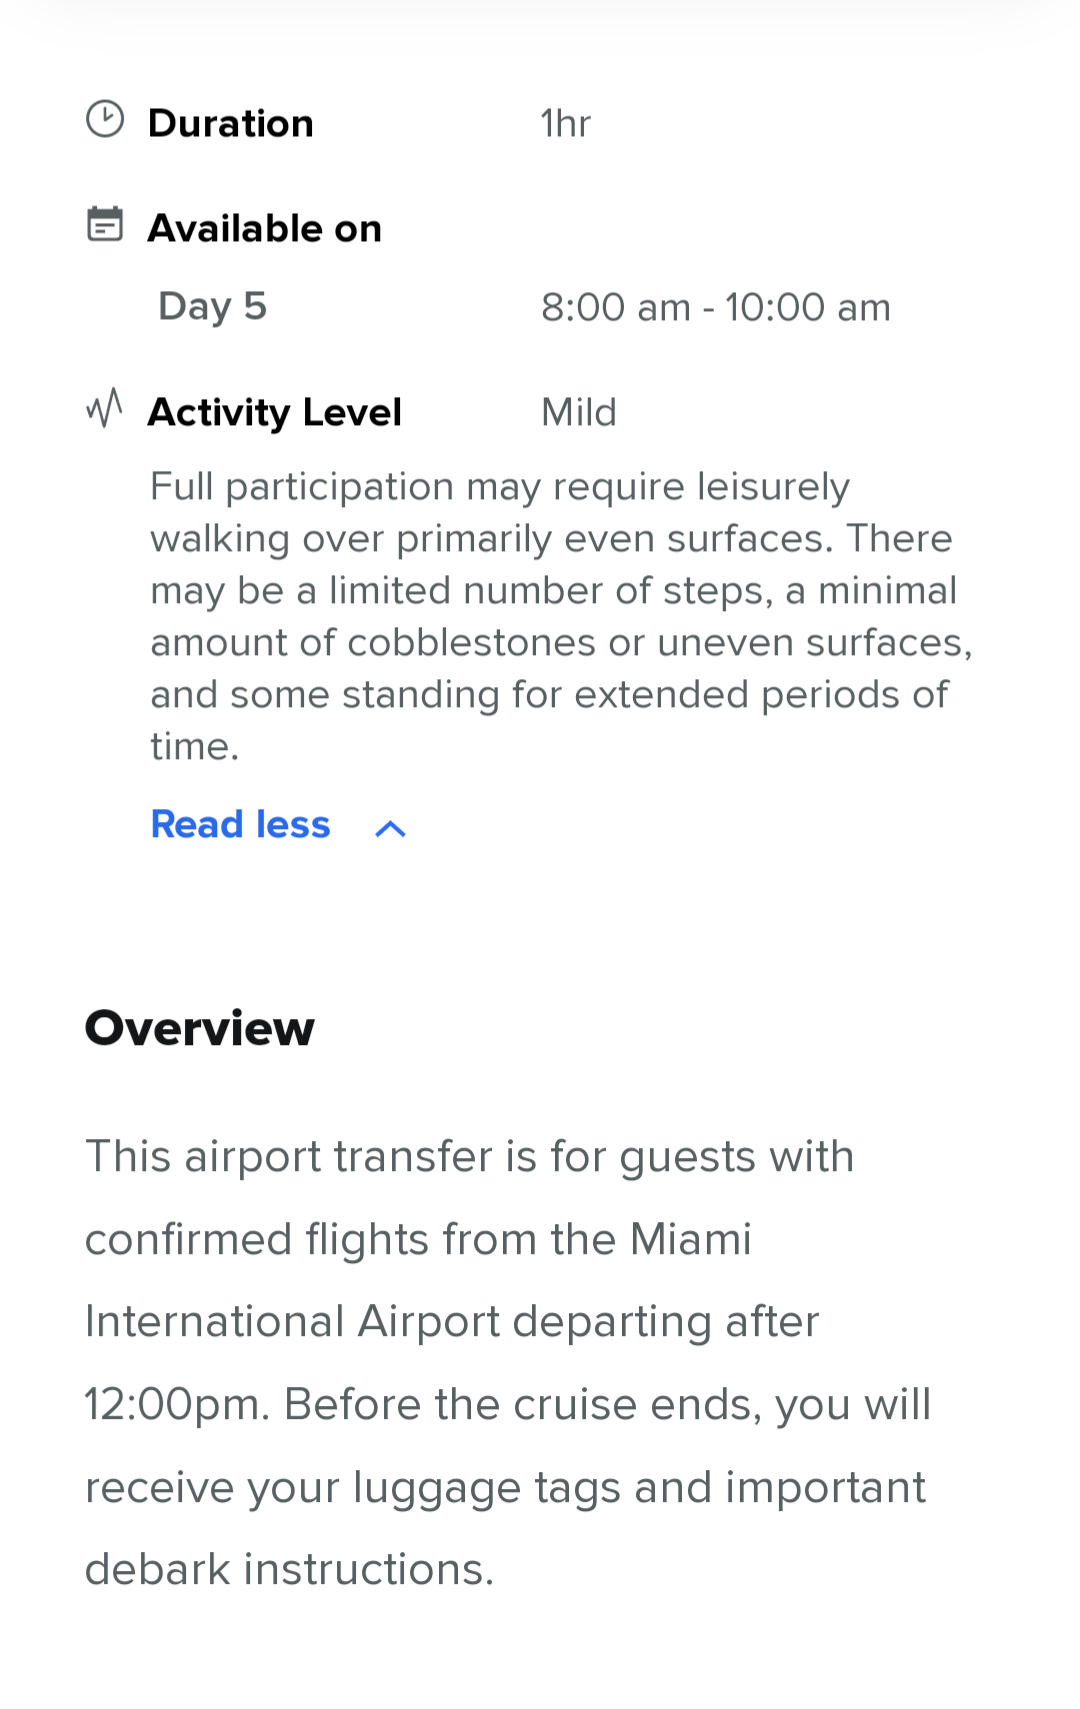Select the Available on label

(265, 228)
